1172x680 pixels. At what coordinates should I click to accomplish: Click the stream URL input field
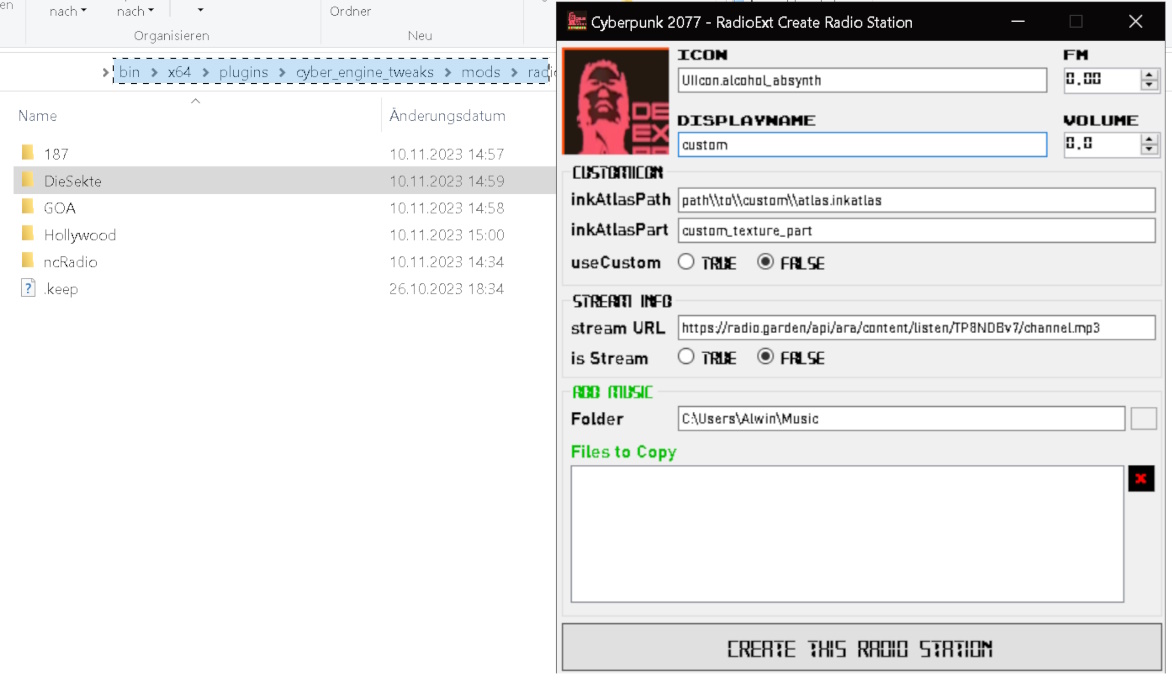(x=916, y=327)
